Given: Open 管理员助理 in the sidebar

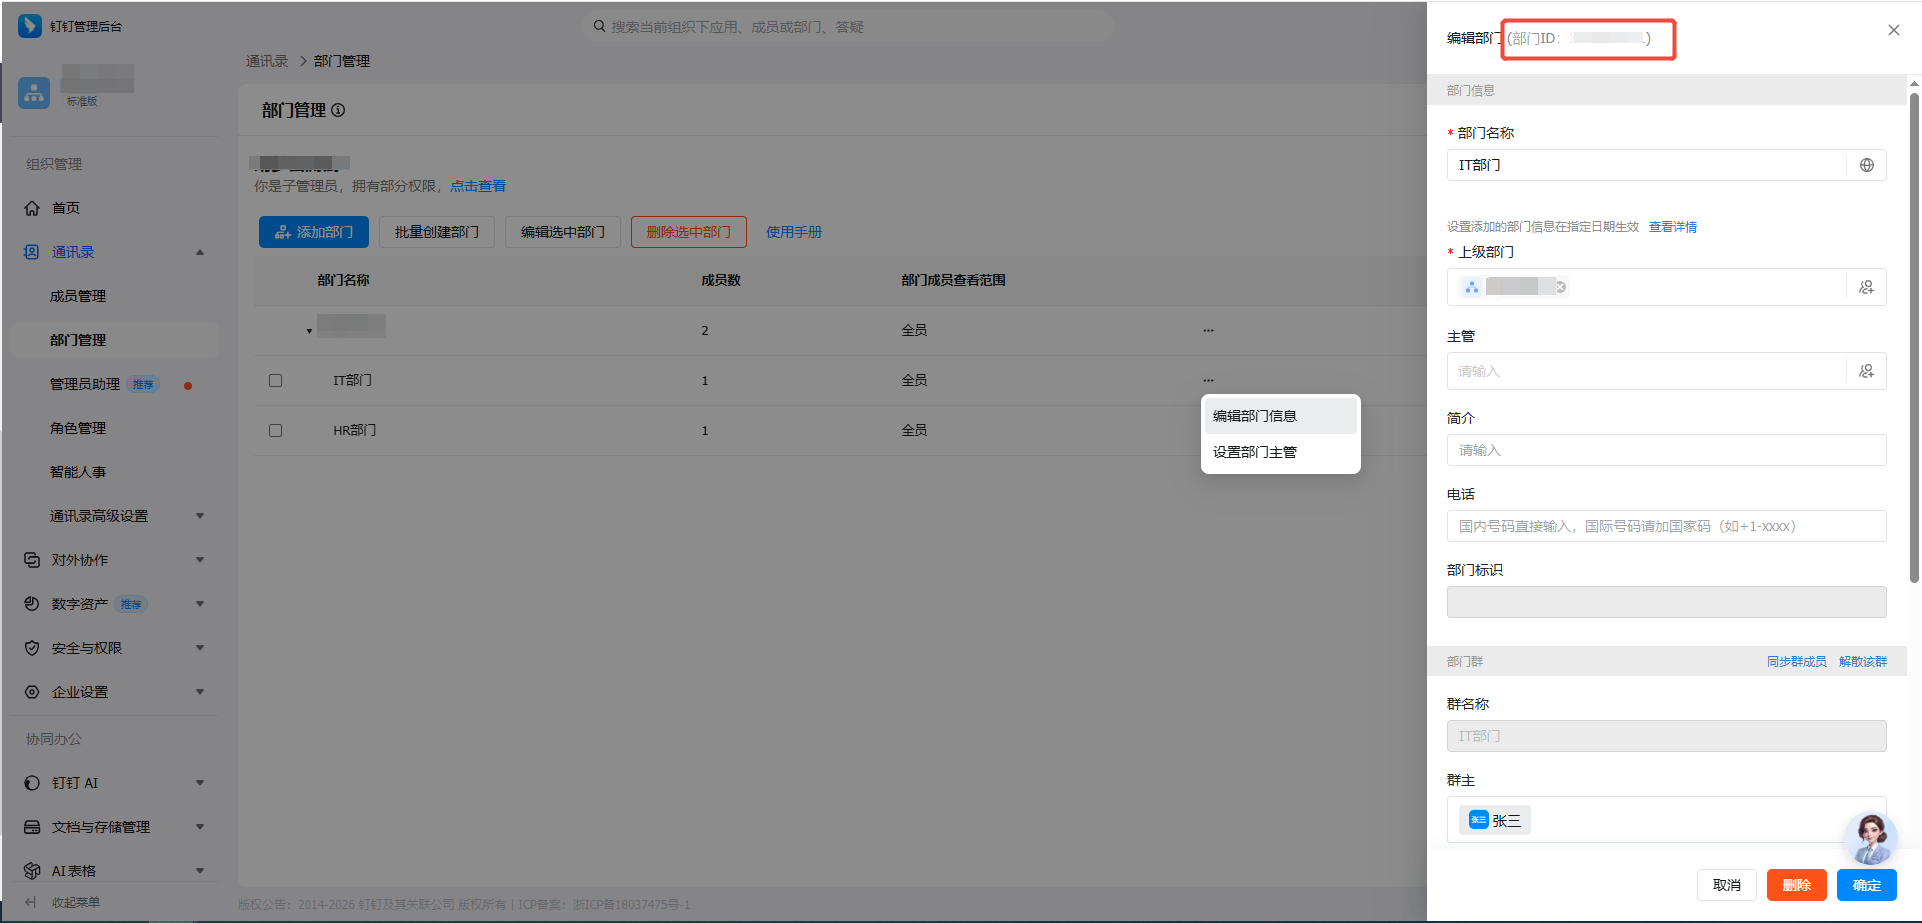Looking at the screenshot, I should point(85,384).
